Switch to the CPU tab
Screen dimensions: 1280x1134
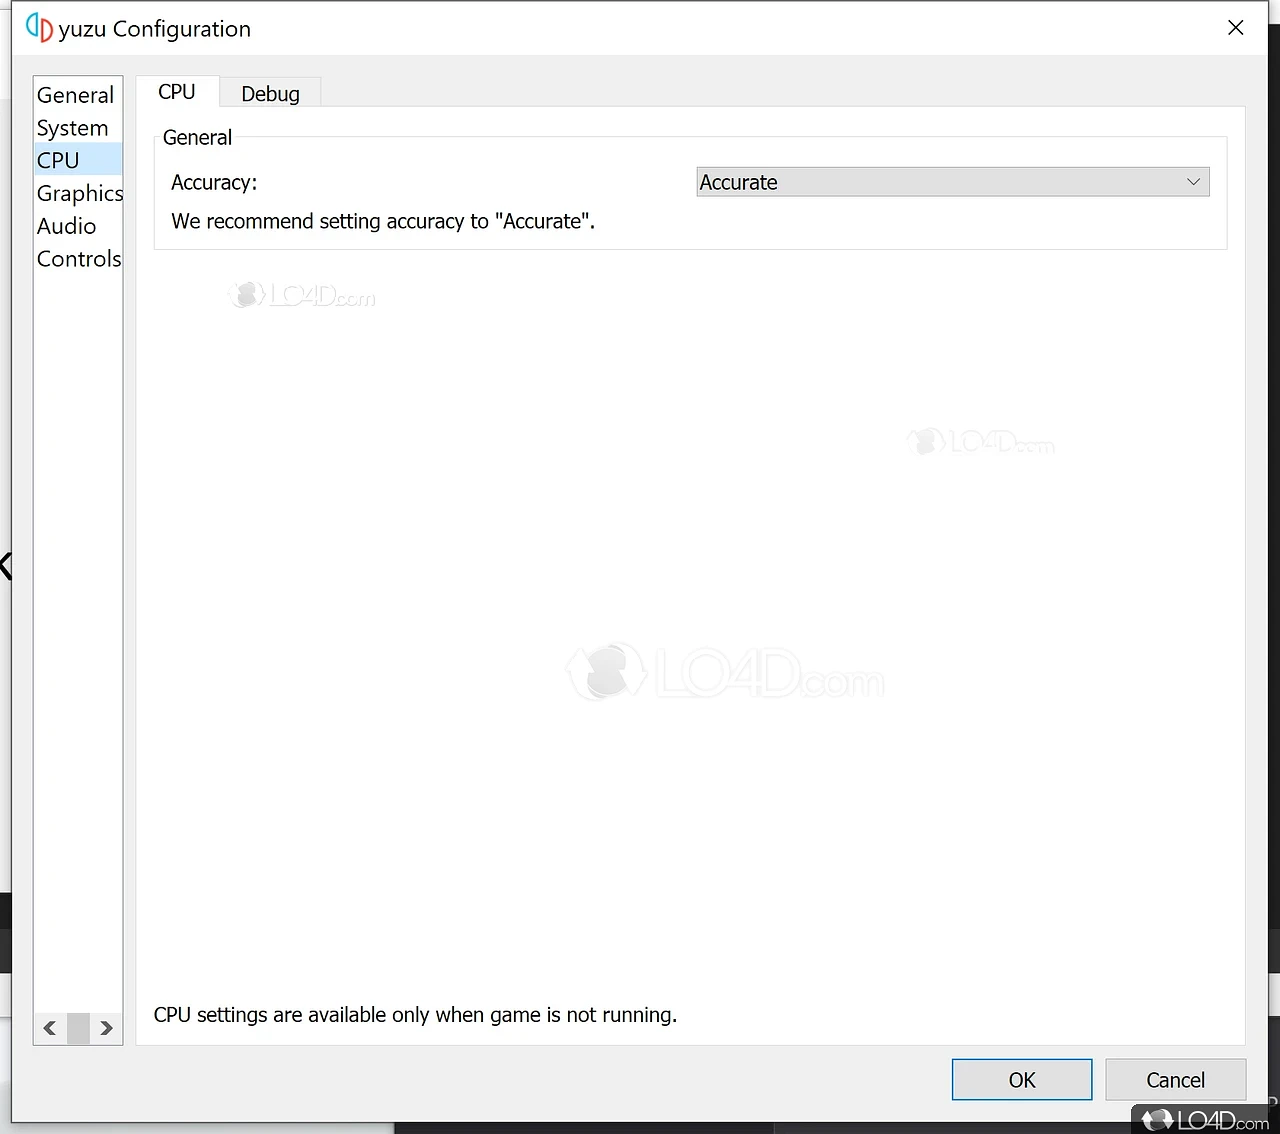tap(177, 92)
